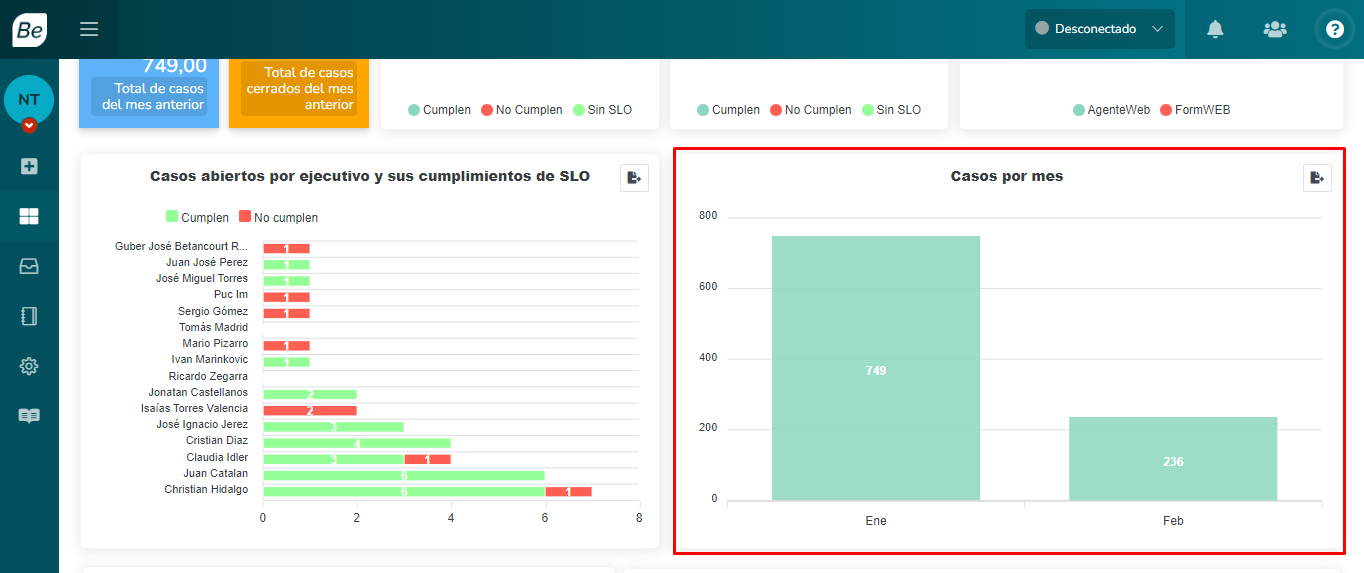Click the plus icon in sidebar

coord(29,166)
